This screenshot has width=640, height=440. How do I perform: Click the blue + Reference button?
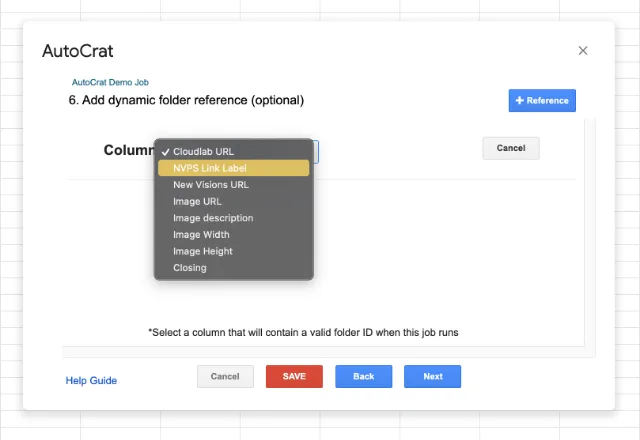[542, 100]
